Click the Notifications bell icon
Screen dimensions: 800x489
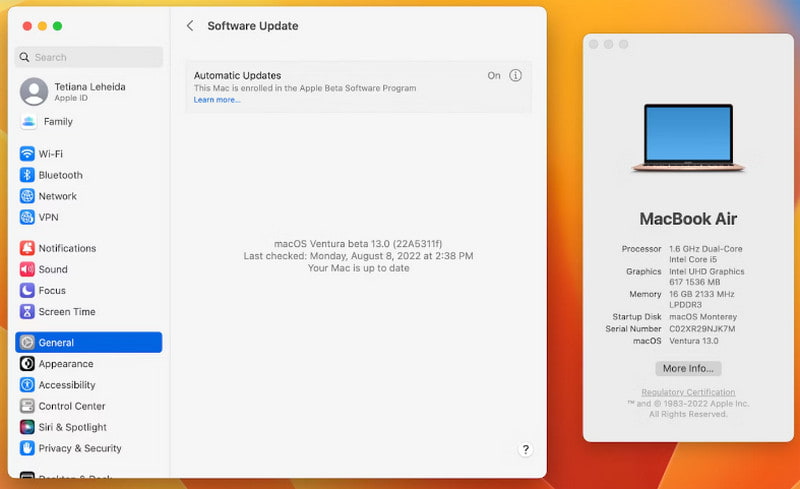coord(27,248)
